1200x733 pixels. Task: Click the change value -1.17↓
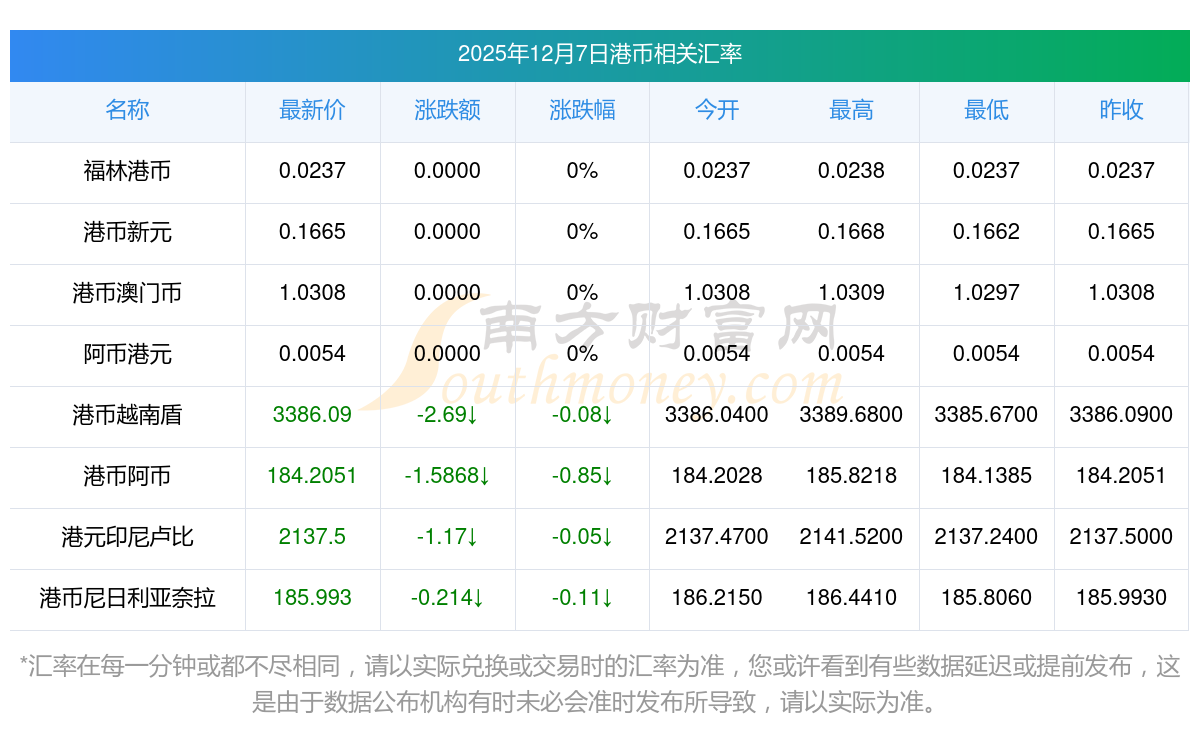pos(447,537)
